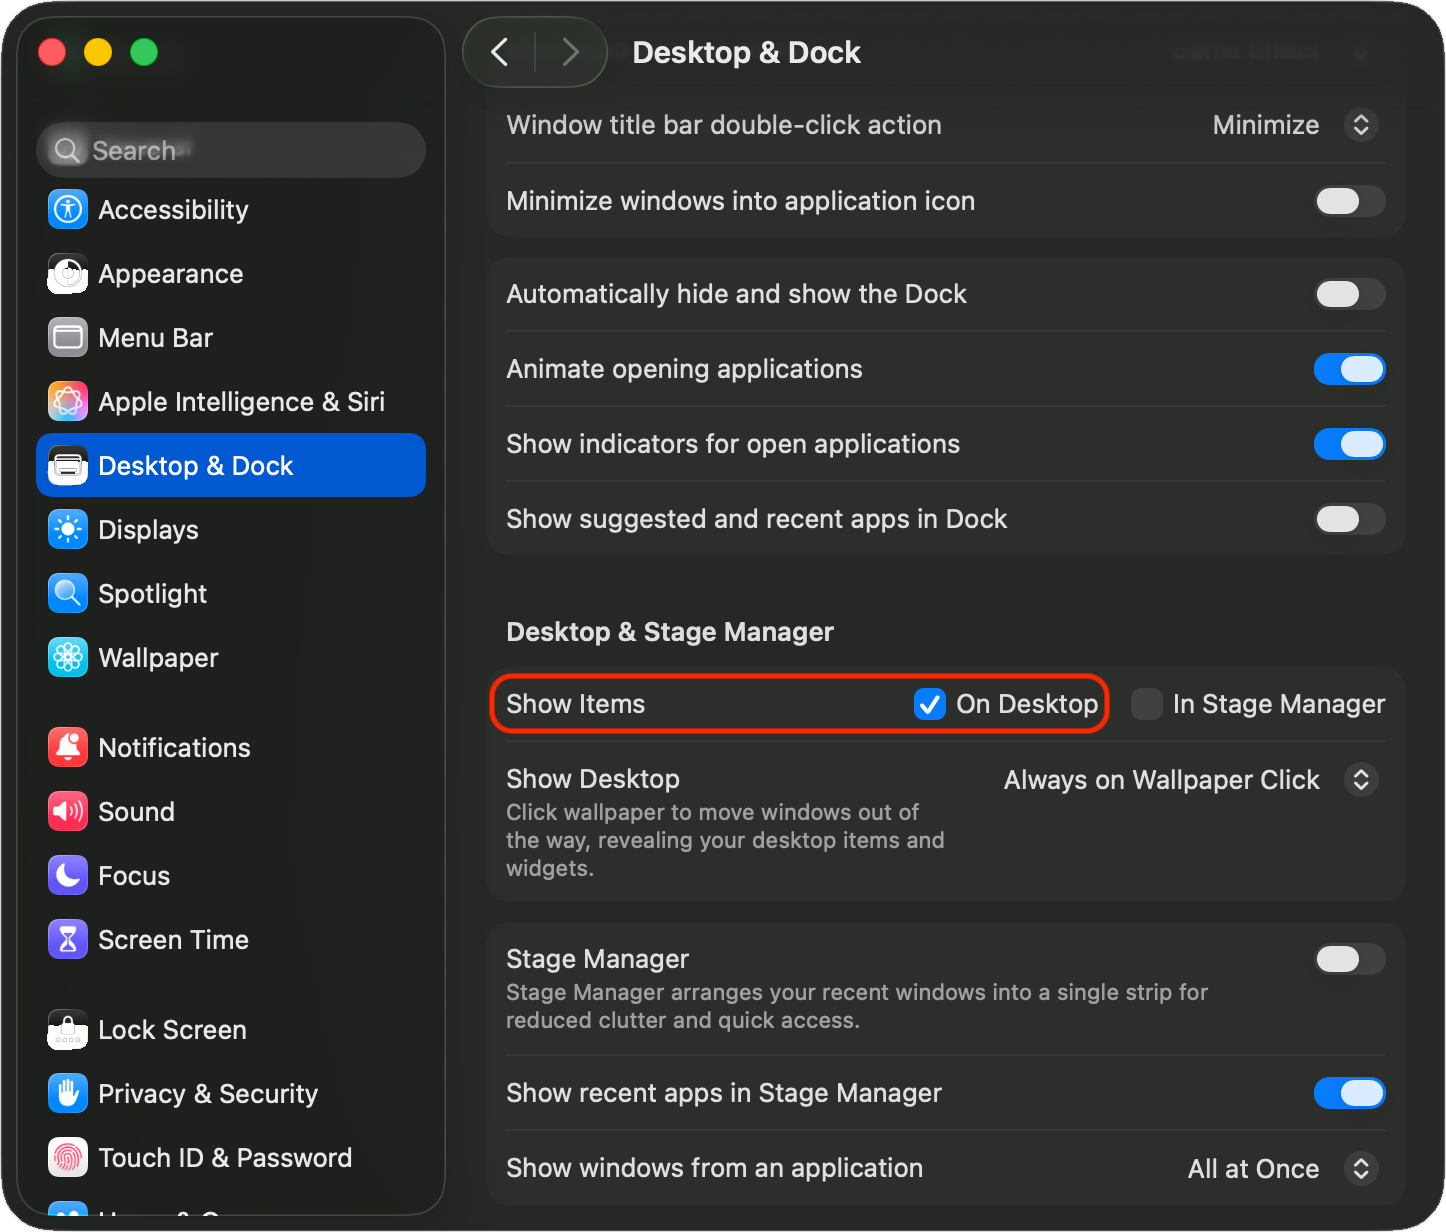Select the Spotlight magnifier icon
The image size is (1446, 1232).
click(68, 594)
